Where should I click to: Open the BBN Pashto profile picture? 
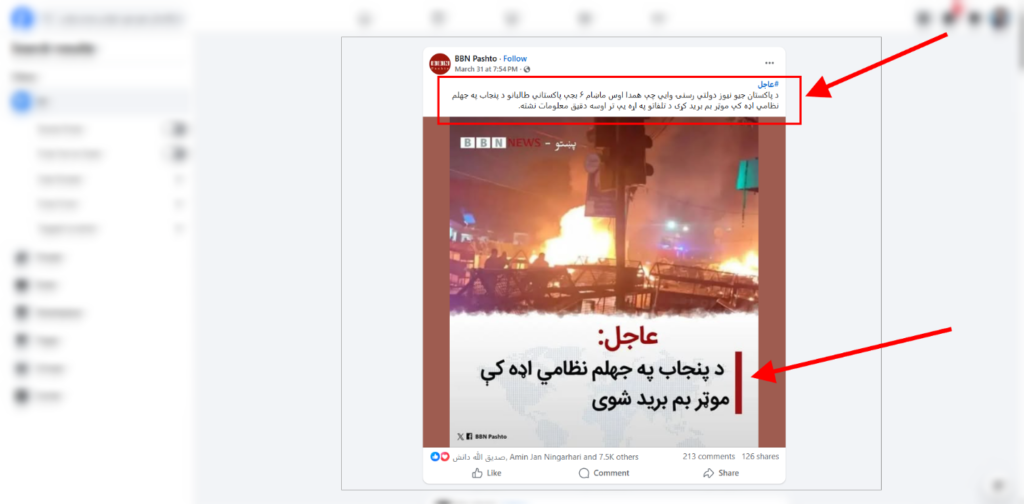tap(440, 63)
